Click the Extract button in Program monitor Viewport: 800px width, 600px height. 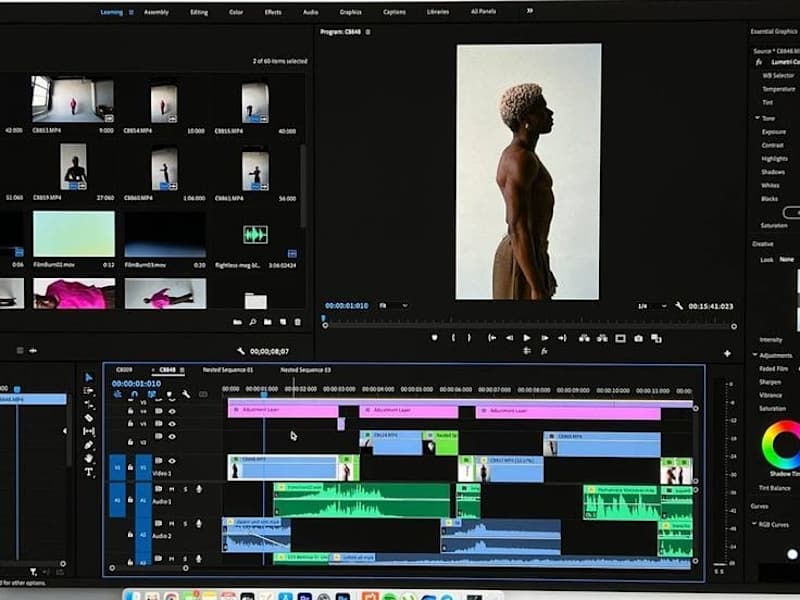coord(602,338)
